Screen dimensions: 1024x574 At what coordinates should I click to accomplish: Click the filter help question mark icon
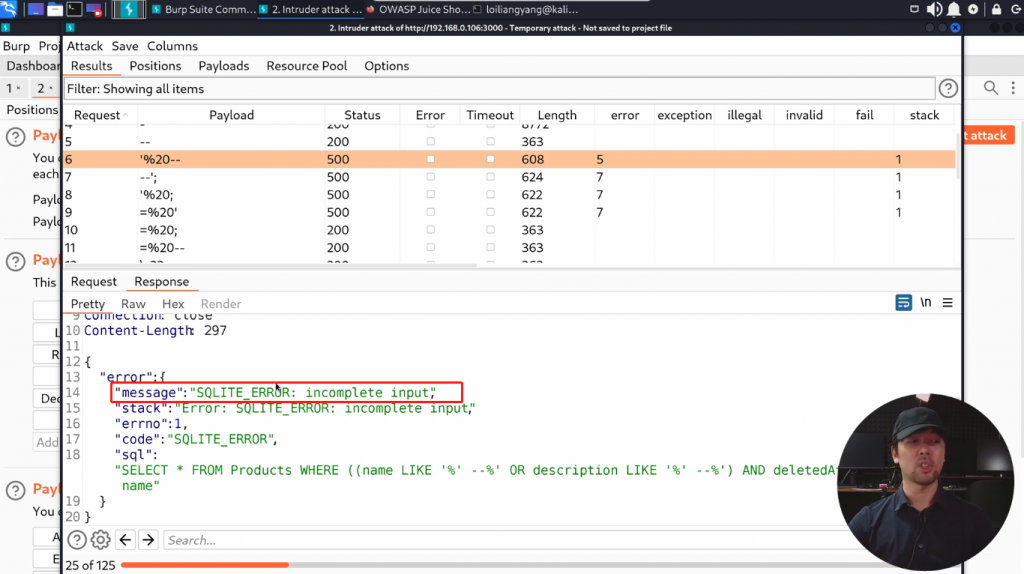click(x=947, y=89)
